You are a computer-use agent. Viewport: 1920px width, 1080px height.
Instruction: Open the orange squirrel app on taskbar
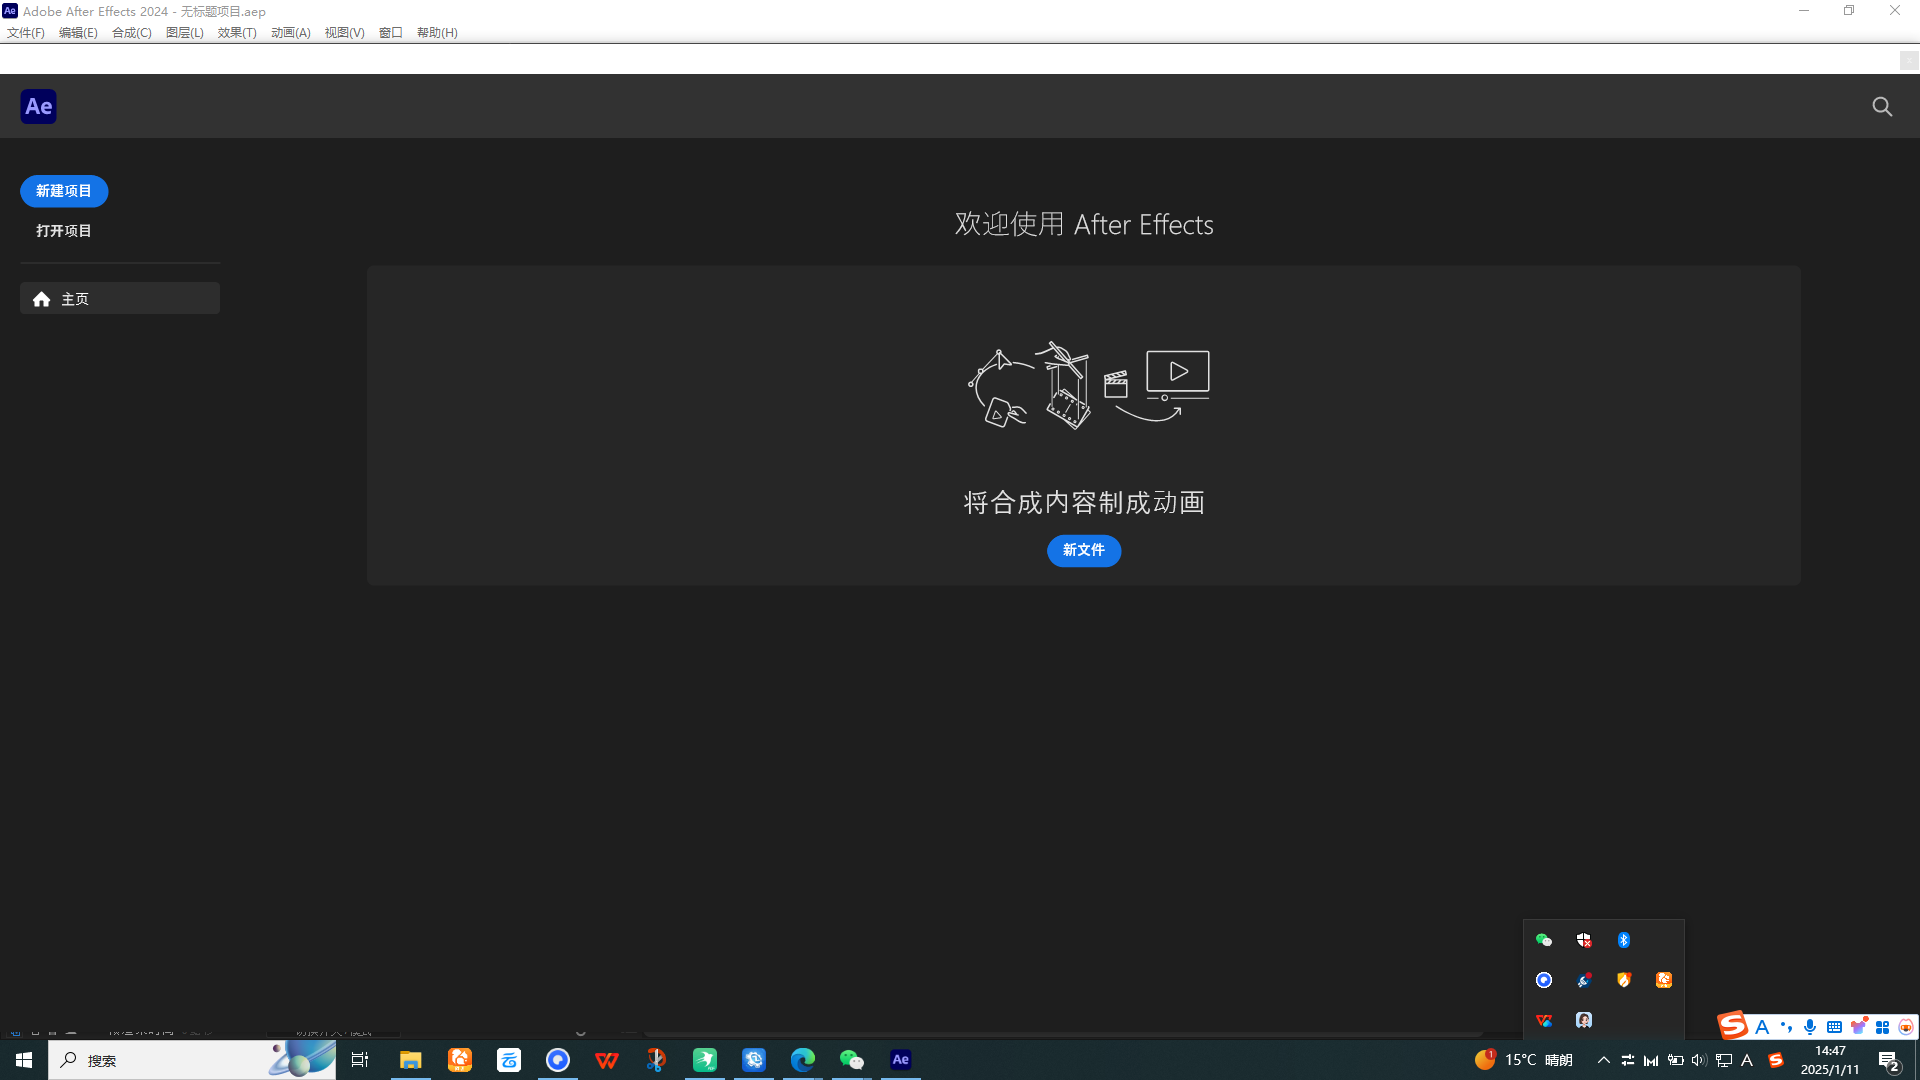pyautogui.click(x=460, y=1060)
